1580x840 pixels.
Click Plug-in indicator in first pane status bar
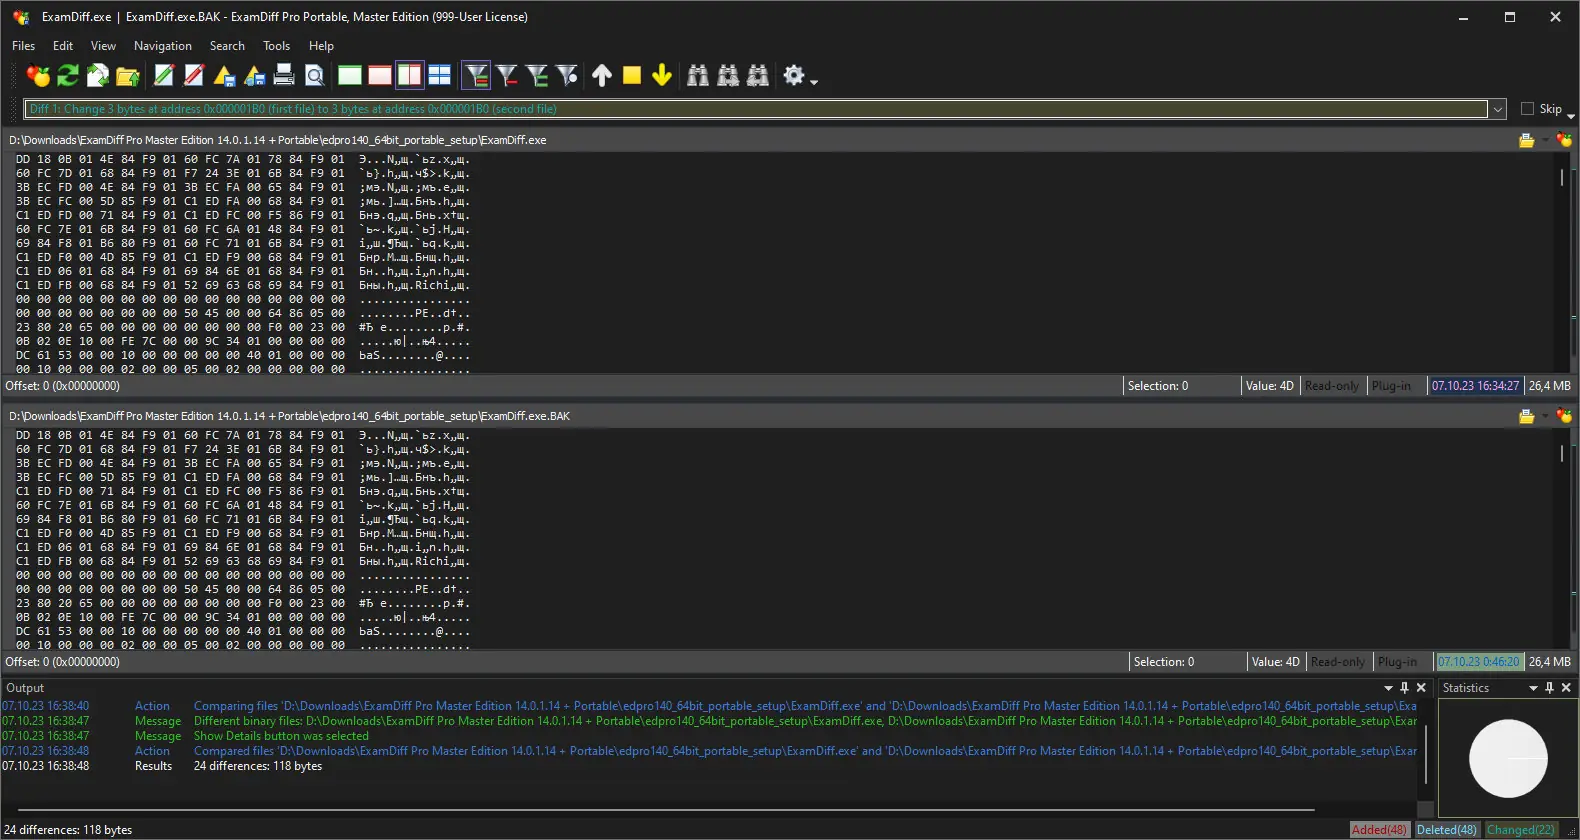(1391, 386)
